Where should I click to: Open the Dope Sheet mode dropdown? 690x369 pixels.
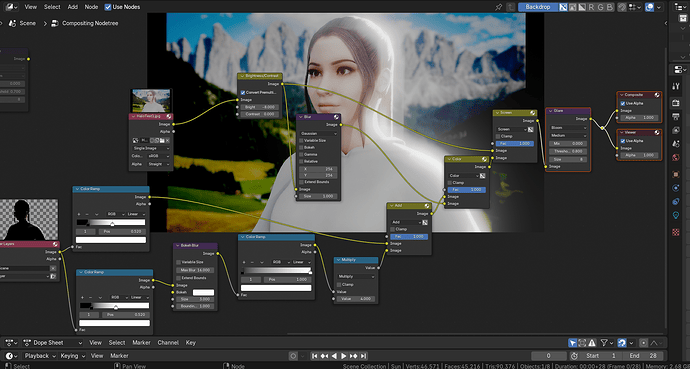(x=53, y=343)
